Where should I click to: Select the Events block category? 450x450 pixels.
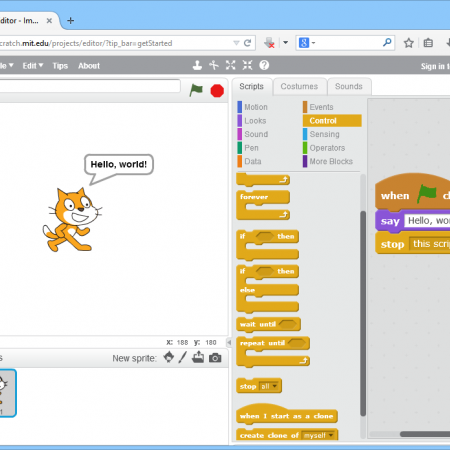click(321, 107)
